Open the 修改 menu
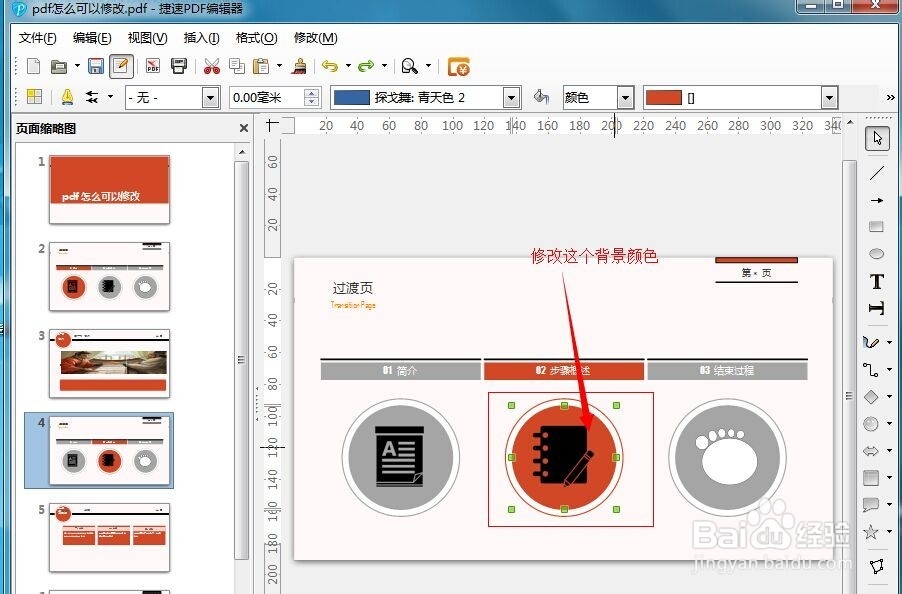The image size is (902, 594). click(315, 38)
